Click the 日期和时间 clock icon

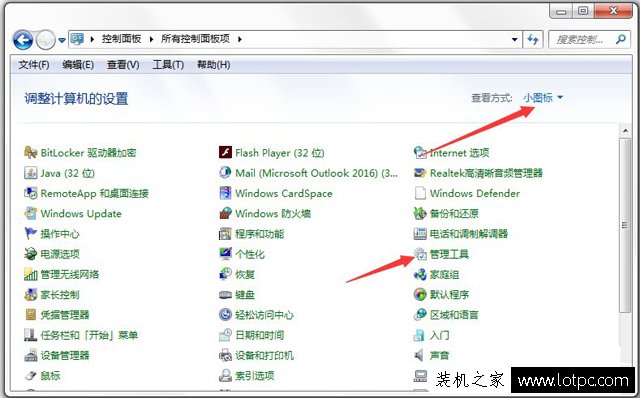pos(225,335)
